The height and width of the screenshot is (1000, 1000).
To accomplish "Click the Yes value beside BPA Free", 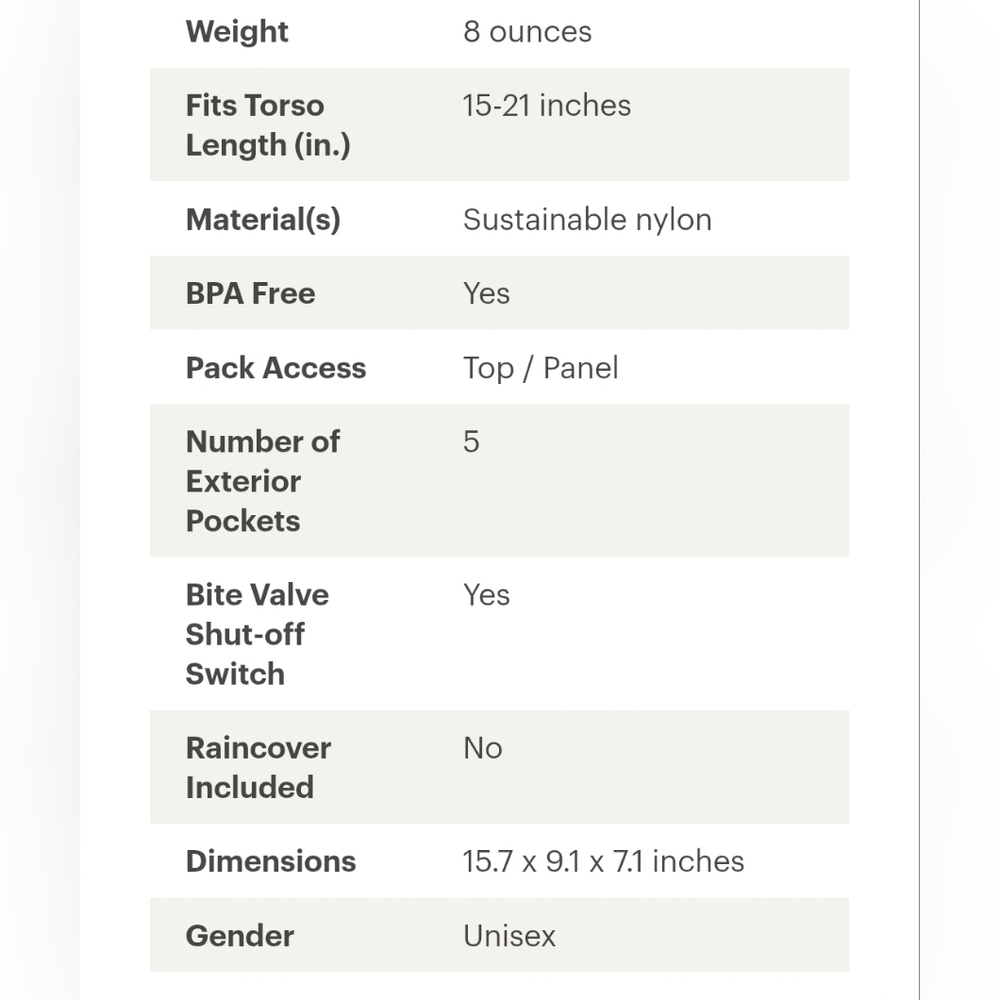I will coord(487,294).
